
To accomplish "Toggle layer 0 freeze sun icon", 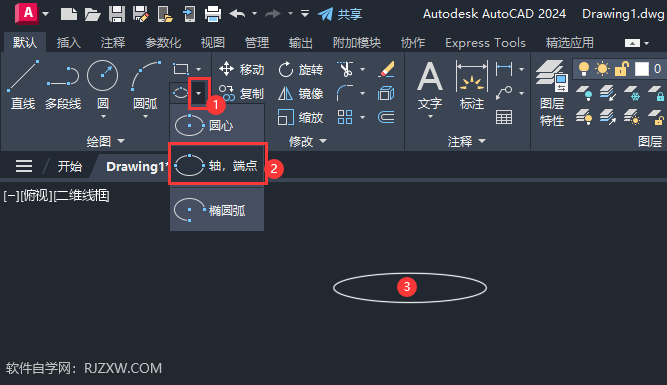I will (602, 68).
